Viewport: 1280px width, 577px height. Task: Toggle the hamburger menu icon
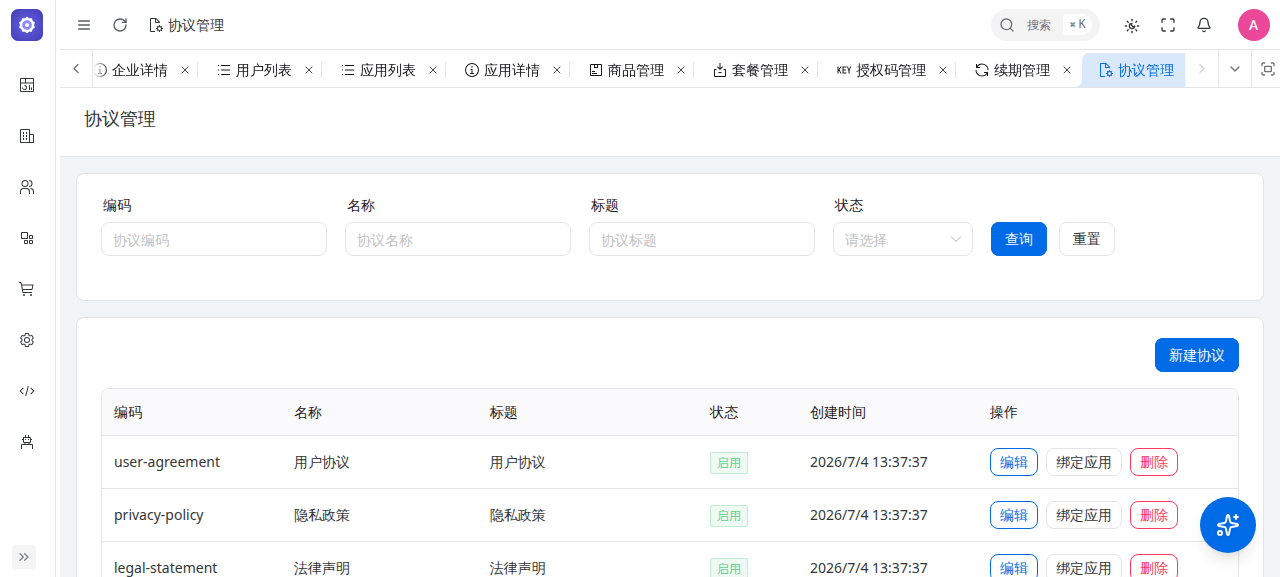tap(84, 25)
